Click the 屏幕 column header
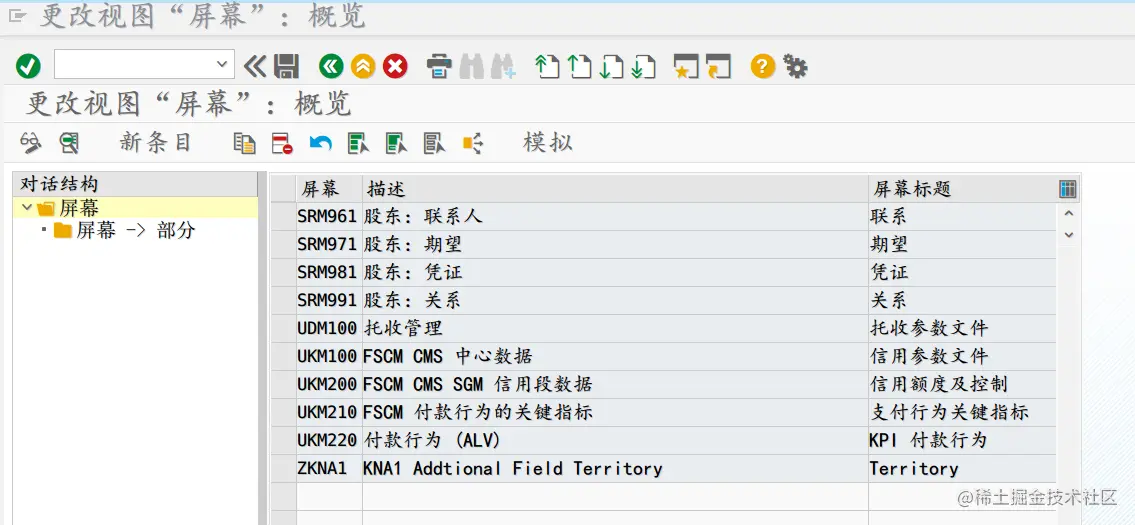Image resolution: width=1135 pixels, height=525 pixels. pyautogui.click(x=329, y=189)
